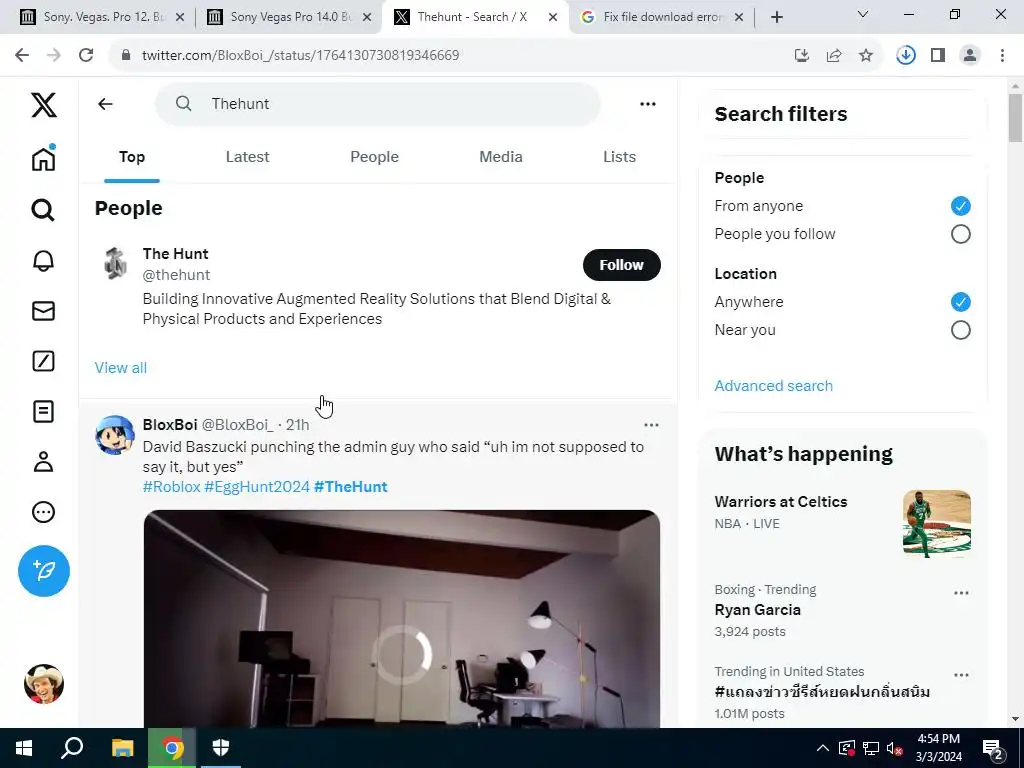
Task: Click browser back arrow button
Action: coord(22,55)
